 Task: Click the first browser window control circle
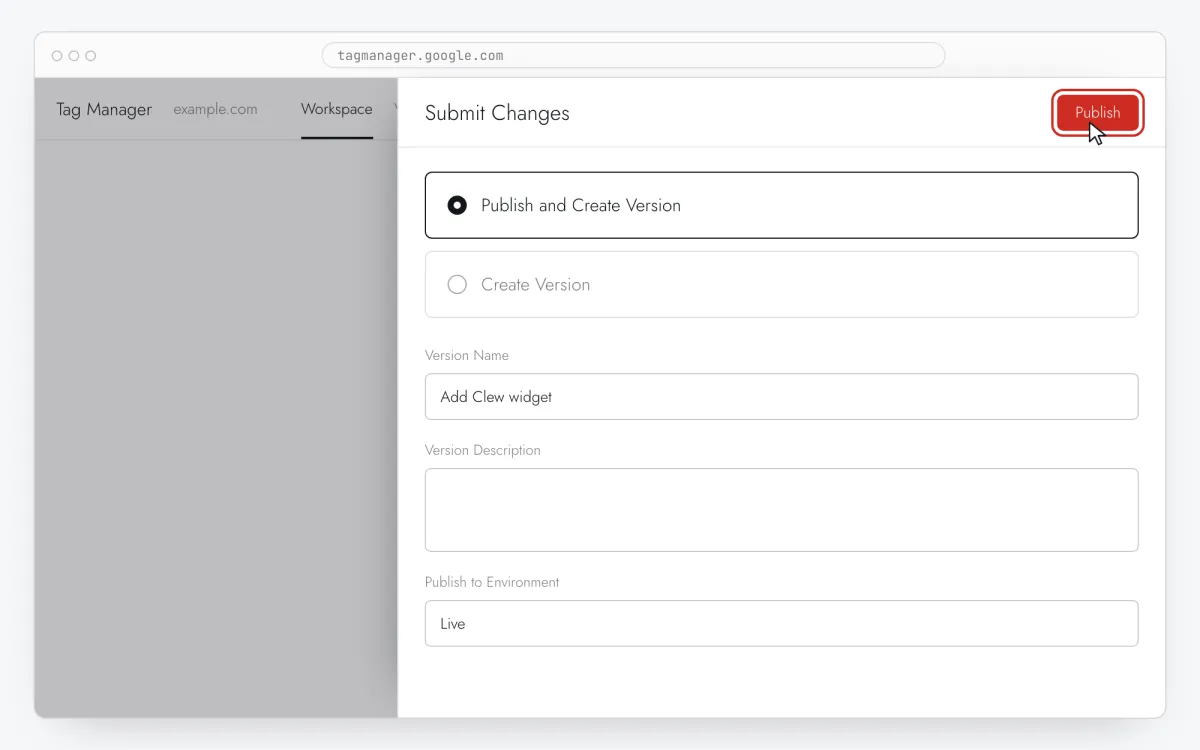click(57, 56)
